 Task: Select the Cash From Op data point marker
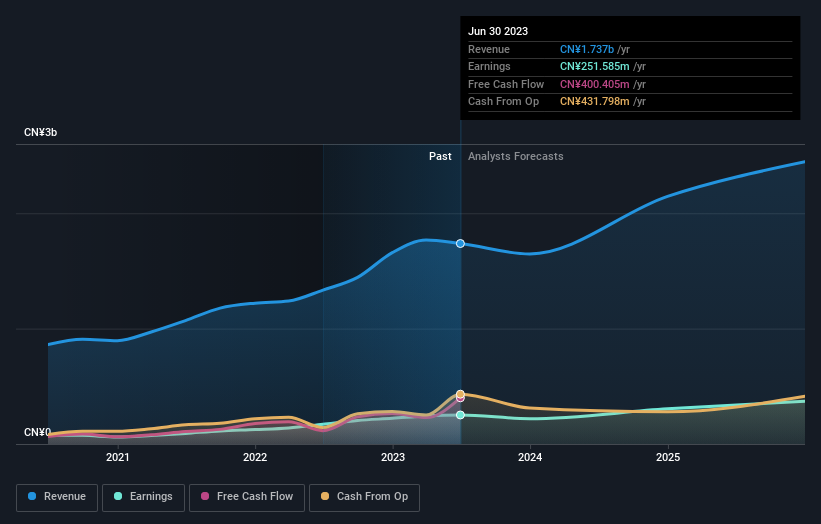pos(460,394)
